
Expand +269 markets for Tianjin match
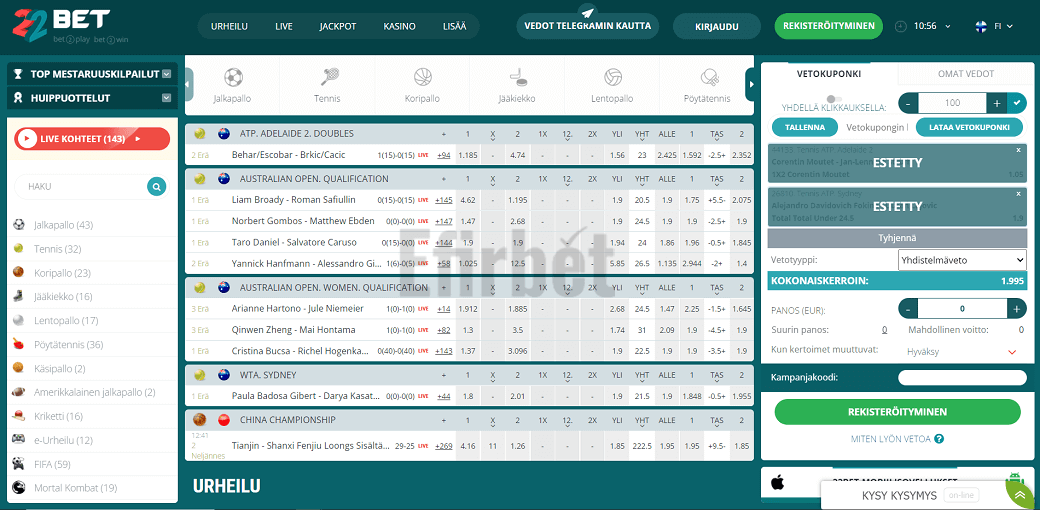[x=444, y=446]
